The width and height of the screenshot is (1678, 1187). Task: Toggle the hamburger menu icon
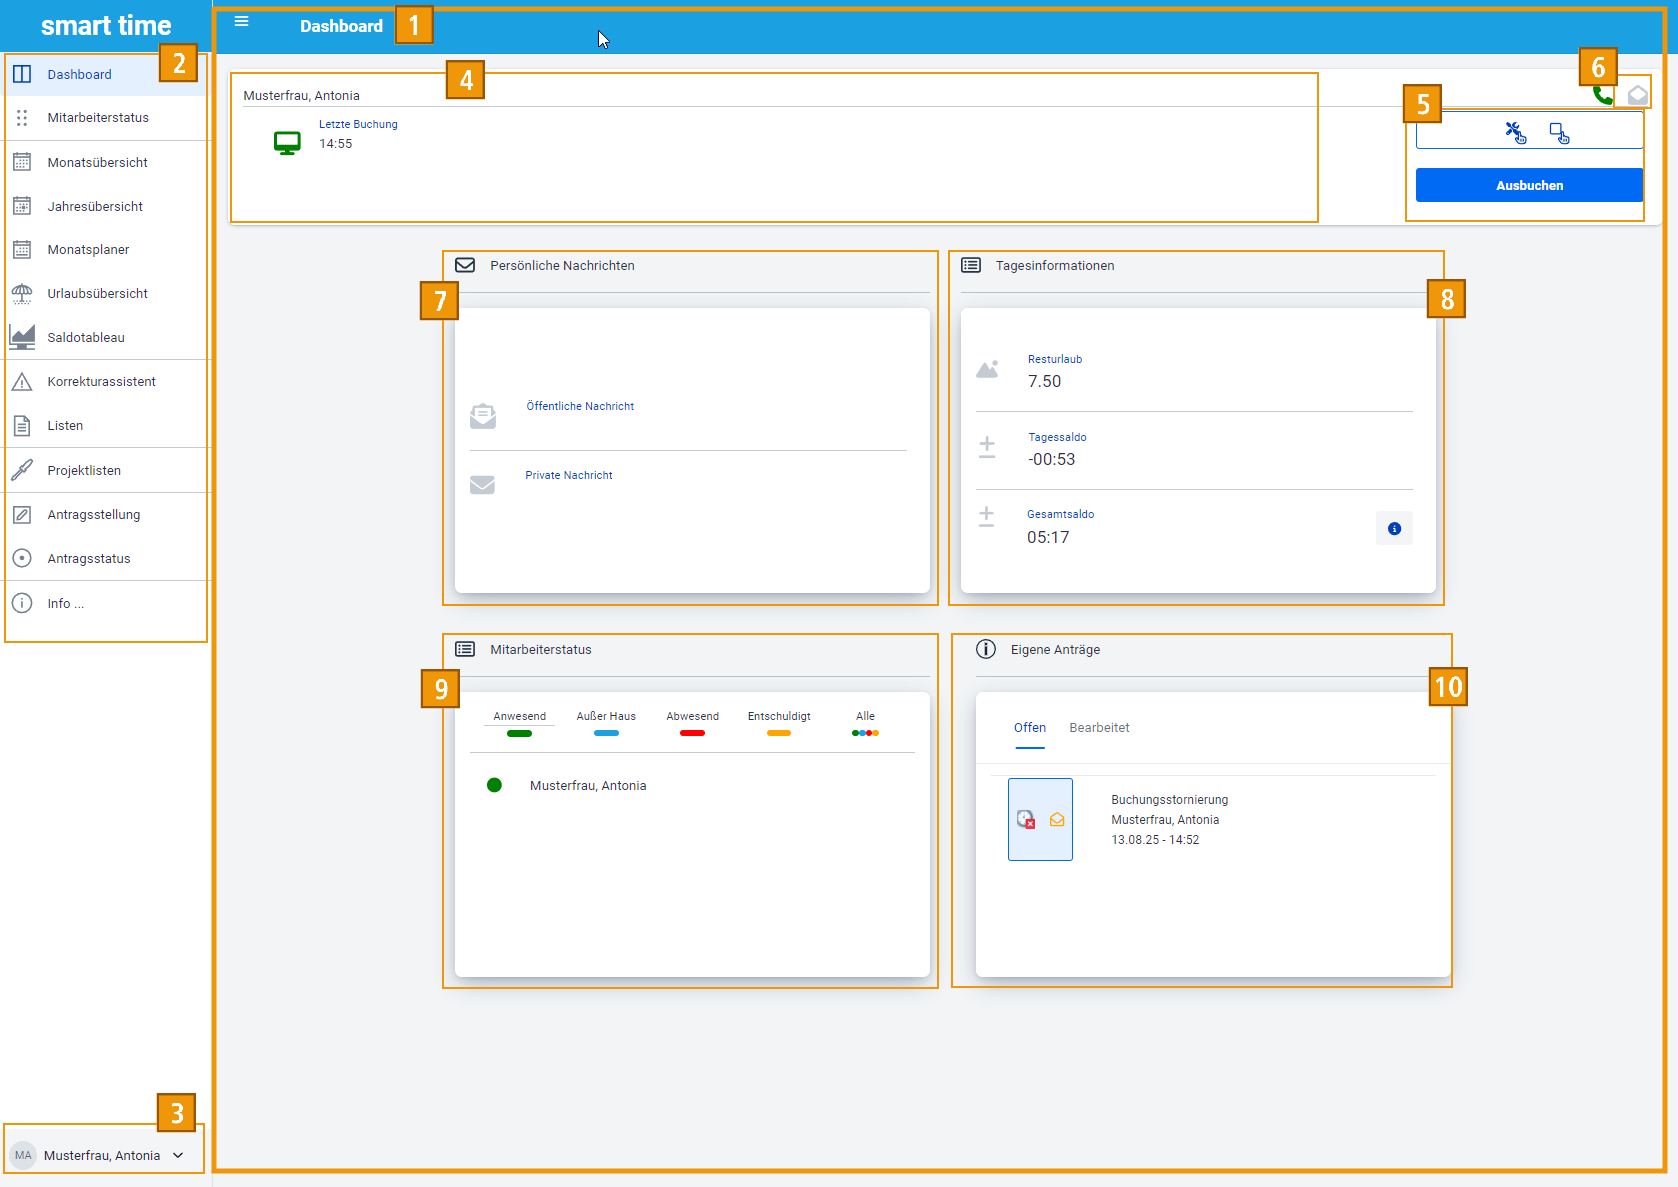click(x=241, y=21)
